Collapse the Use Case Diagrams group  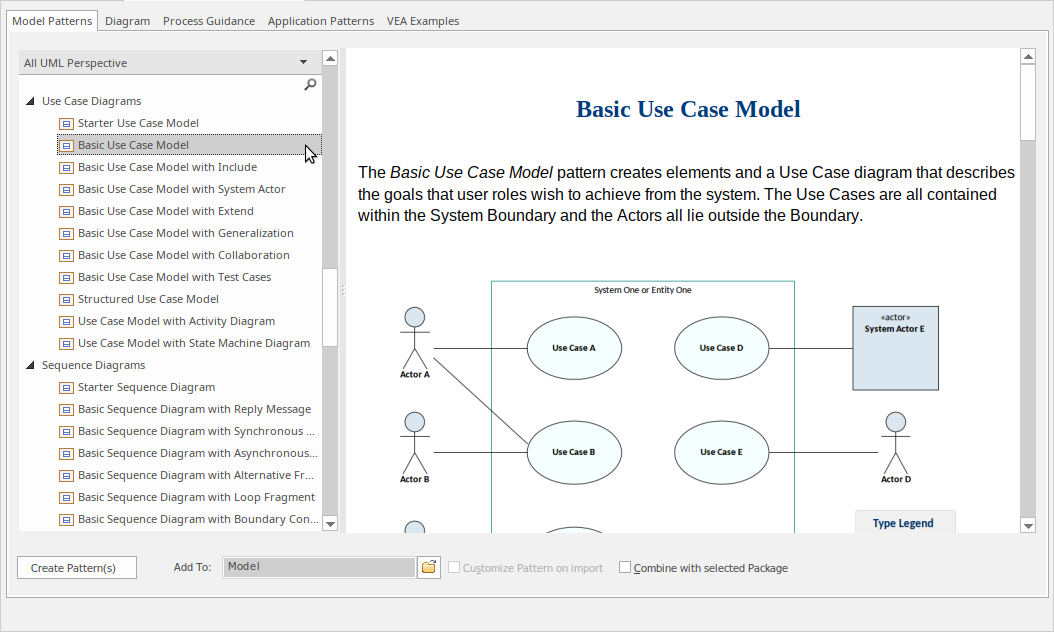29,101
